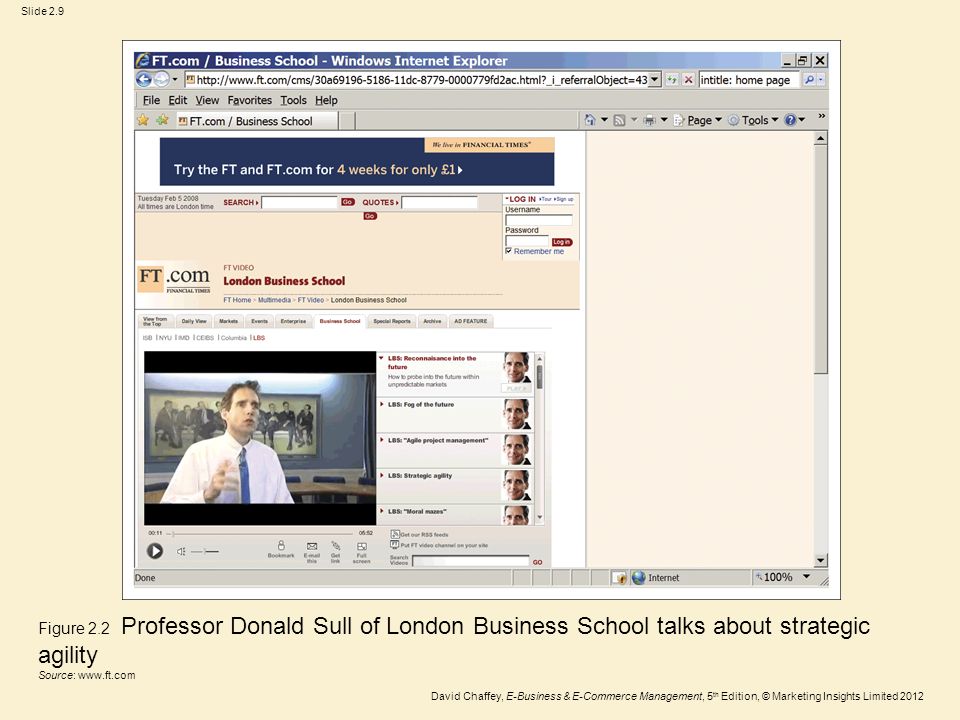Click the video list scrollbar thumb
Image resolution: width=960 pixels, height=720 pixels.
(539, 377)
